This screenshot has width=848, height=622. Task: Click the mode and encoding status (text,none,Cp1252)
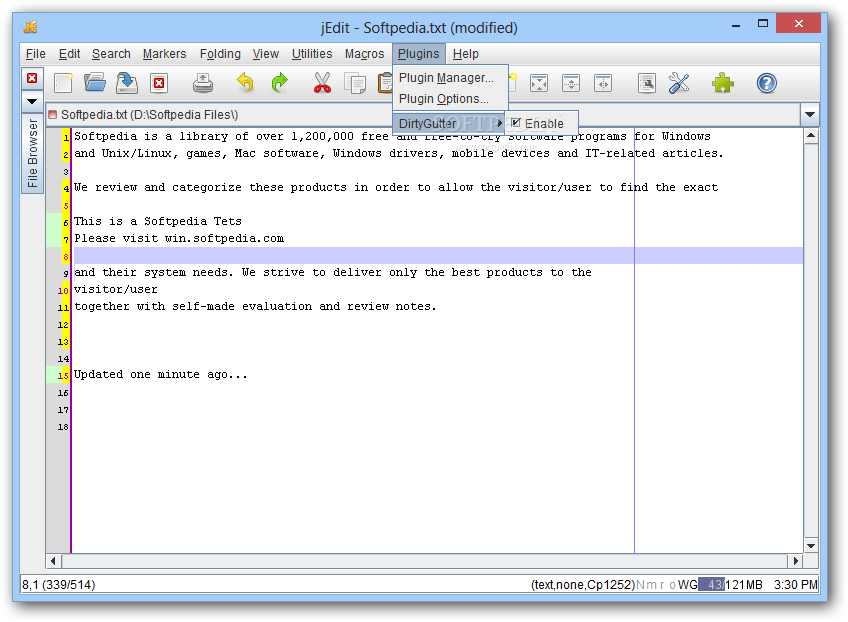[582, 585]
